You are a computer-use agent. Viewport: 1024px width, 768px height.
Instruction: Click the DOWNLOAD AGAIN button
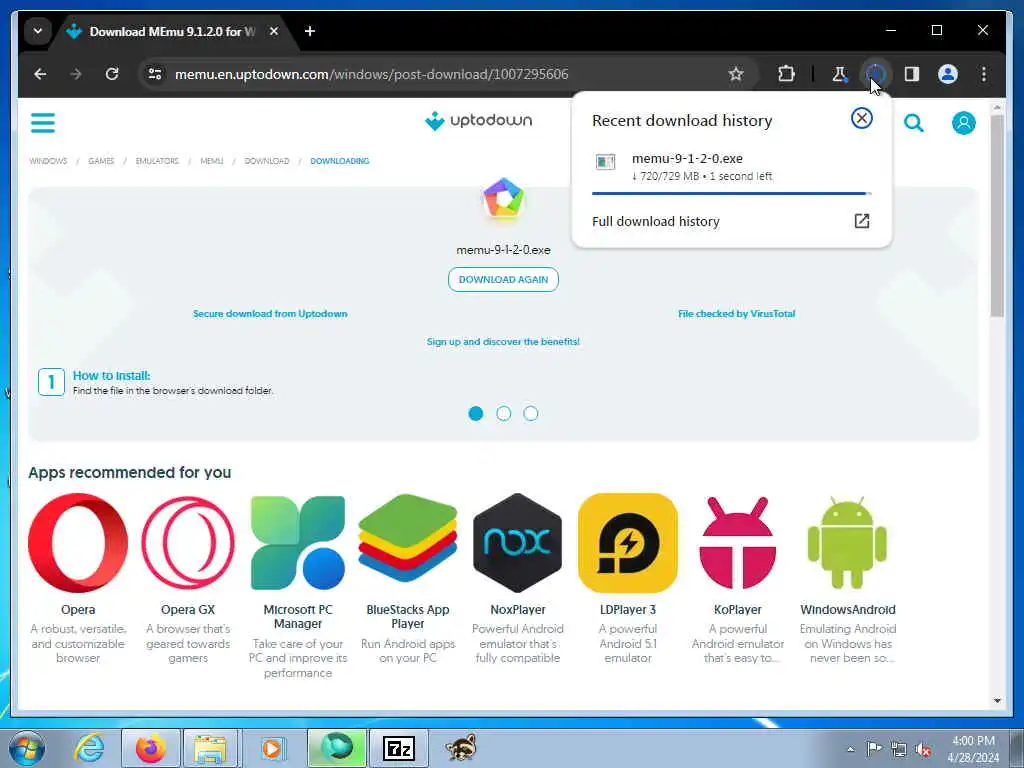(503, 280)
